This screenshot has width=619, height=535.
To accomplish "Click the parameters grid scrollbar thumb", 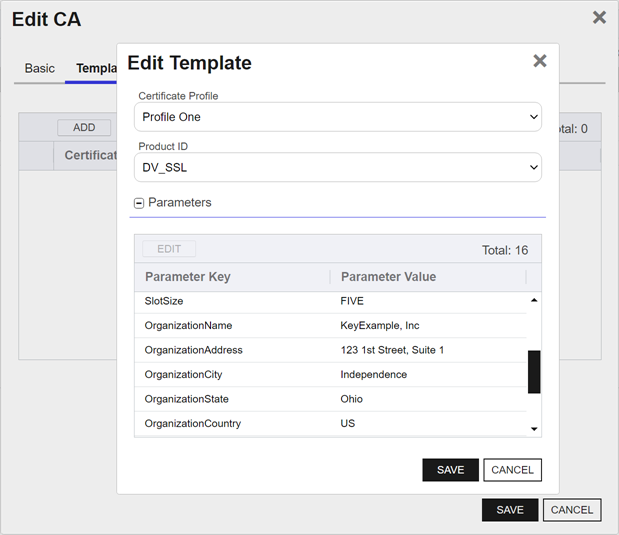I will tap(534, 371).
